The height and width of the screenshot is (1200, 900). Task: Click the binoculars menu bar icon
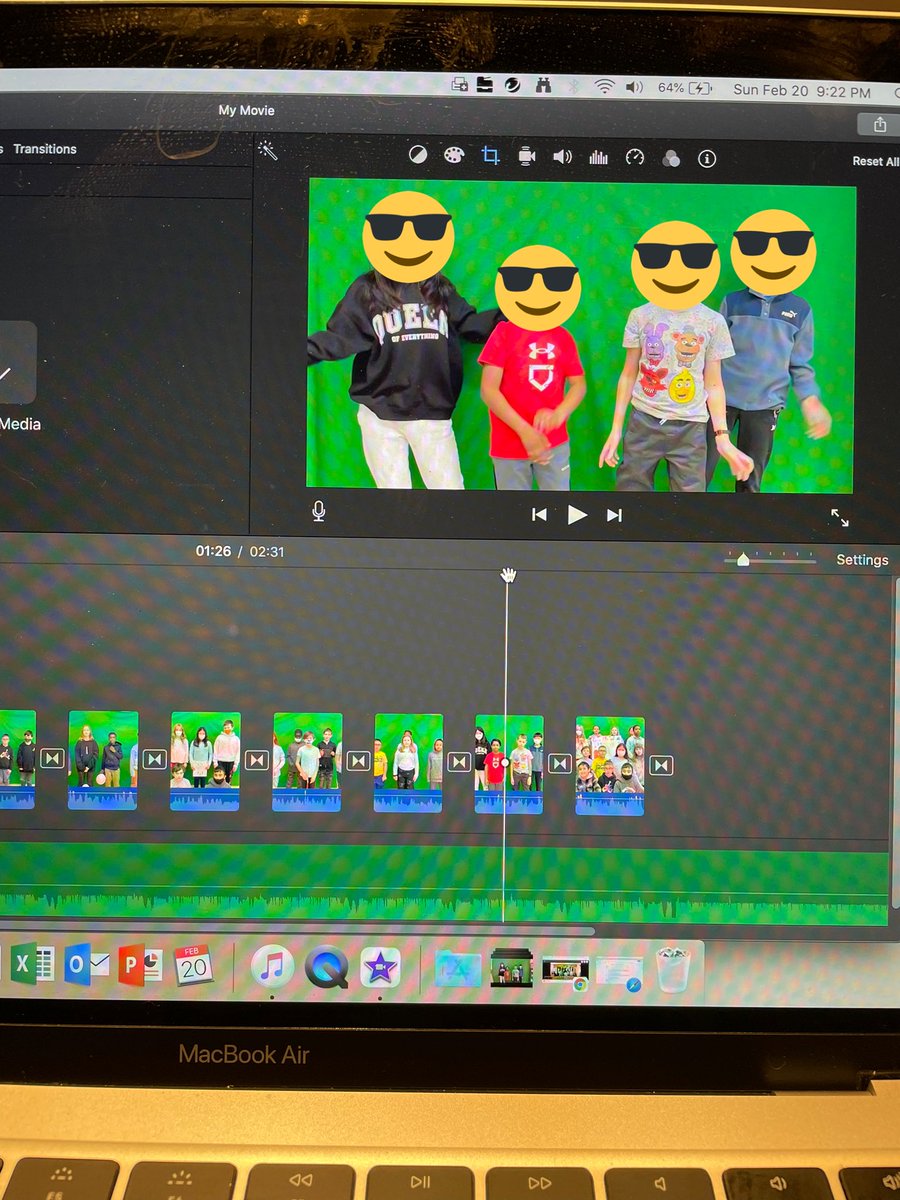click(x=543, y=86)
